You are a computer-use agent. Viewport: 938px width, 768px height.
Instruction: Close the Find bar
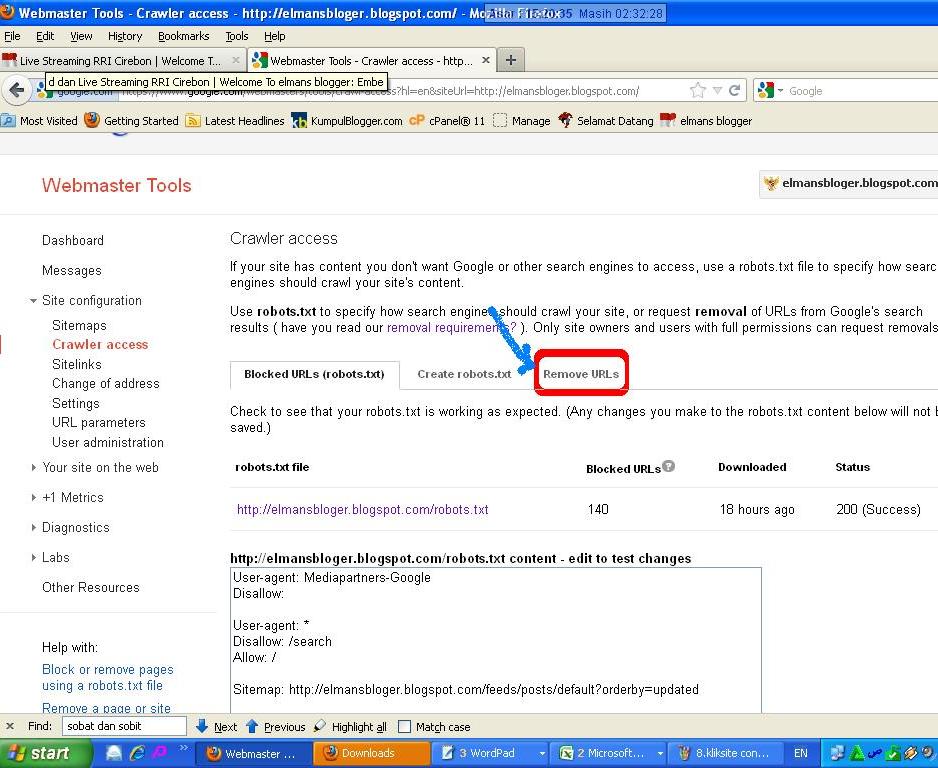pos(10,727)
